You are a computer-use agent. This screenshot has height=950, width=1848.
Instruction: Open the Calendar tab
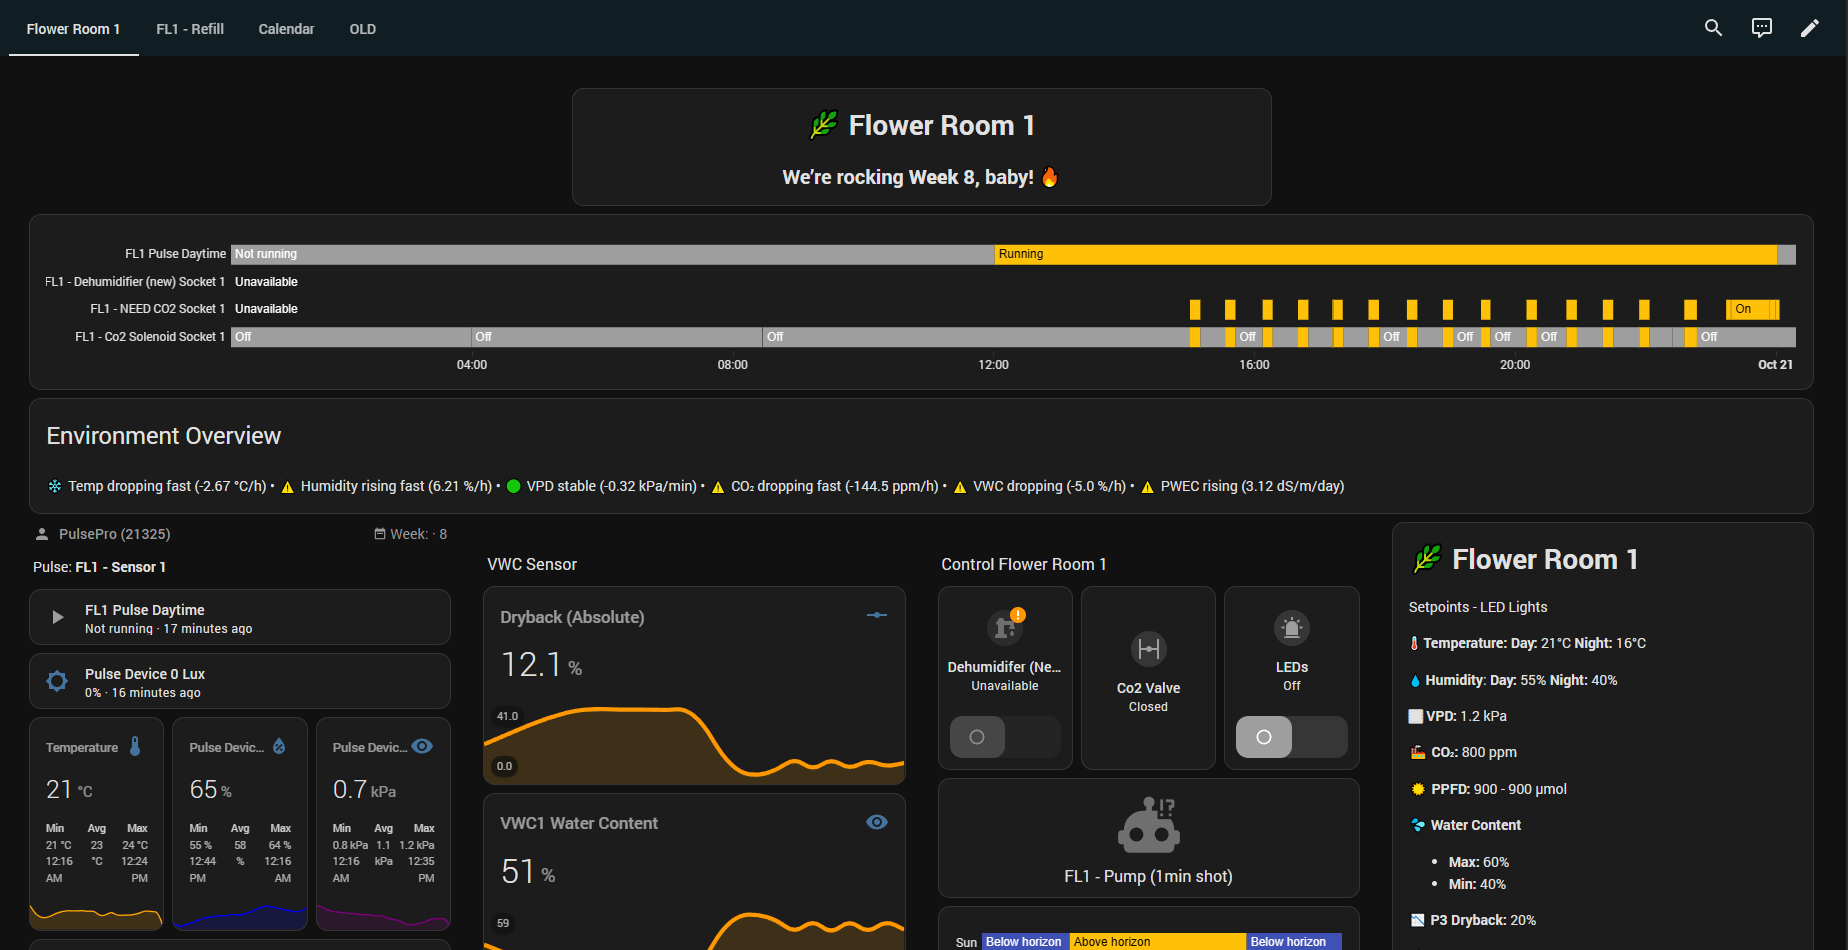[286, 29]
